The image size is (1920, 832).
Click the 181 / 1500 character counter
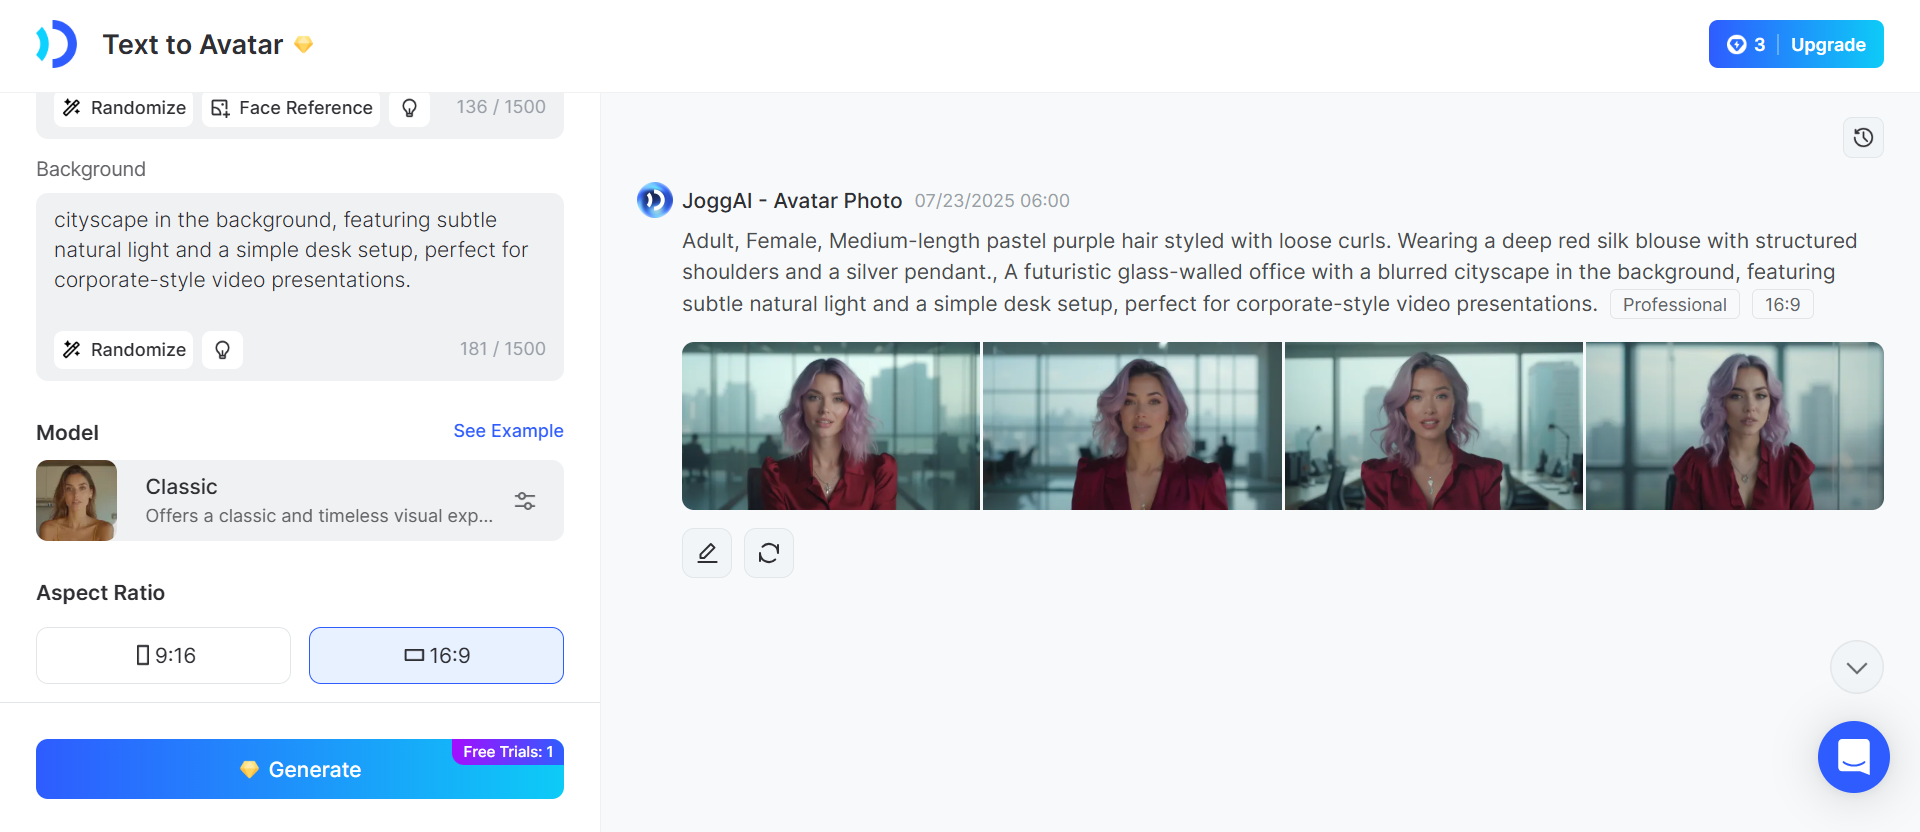pos(503,349)
